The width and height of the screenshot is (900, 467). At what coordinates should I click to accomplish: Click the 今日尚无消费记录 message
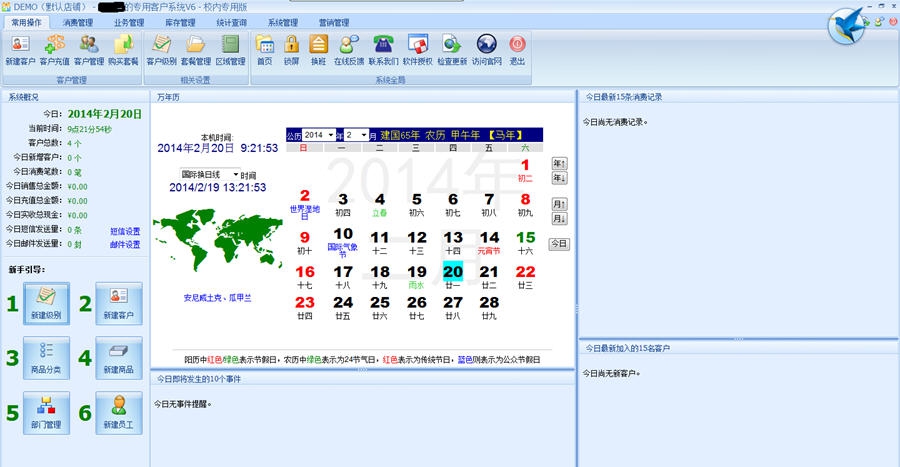615,122
